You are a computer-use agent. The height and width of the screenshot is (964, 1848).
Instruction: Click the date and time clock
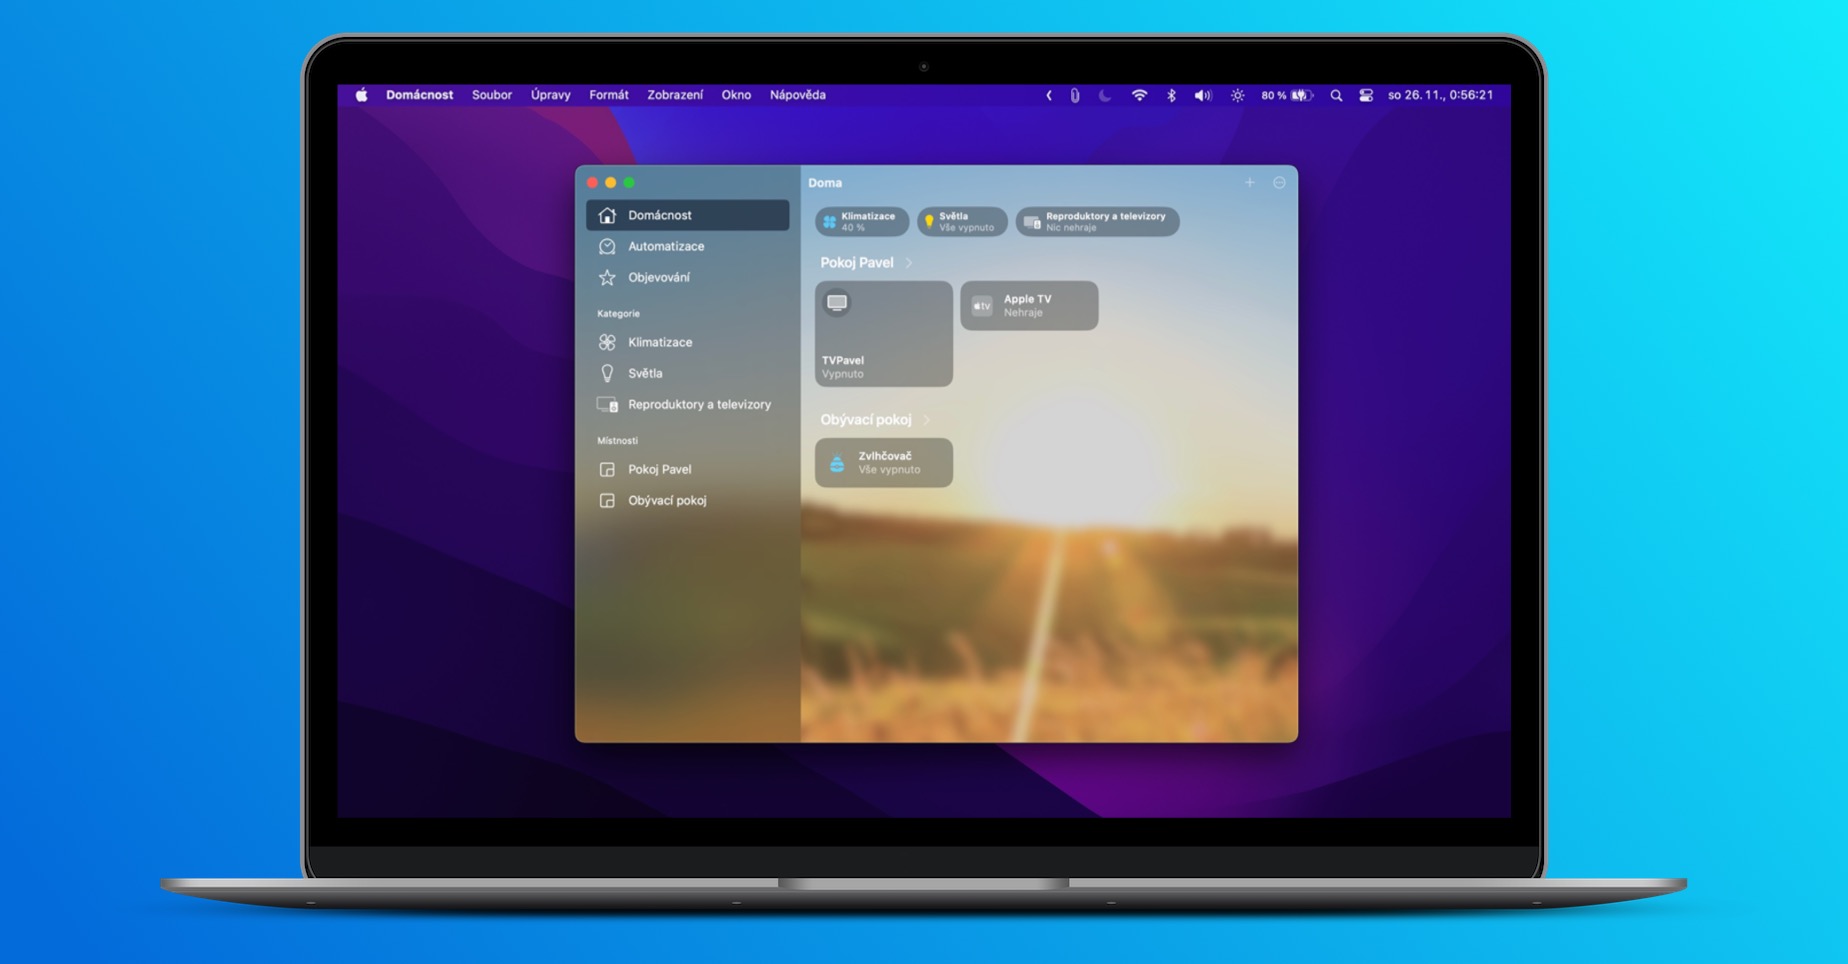(x=1441, y=95)
